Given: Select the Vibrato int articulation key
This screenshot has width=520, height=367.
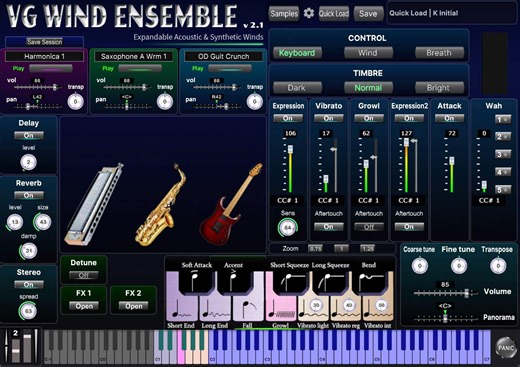Looking at the screenshot, I should coord(378,309).
